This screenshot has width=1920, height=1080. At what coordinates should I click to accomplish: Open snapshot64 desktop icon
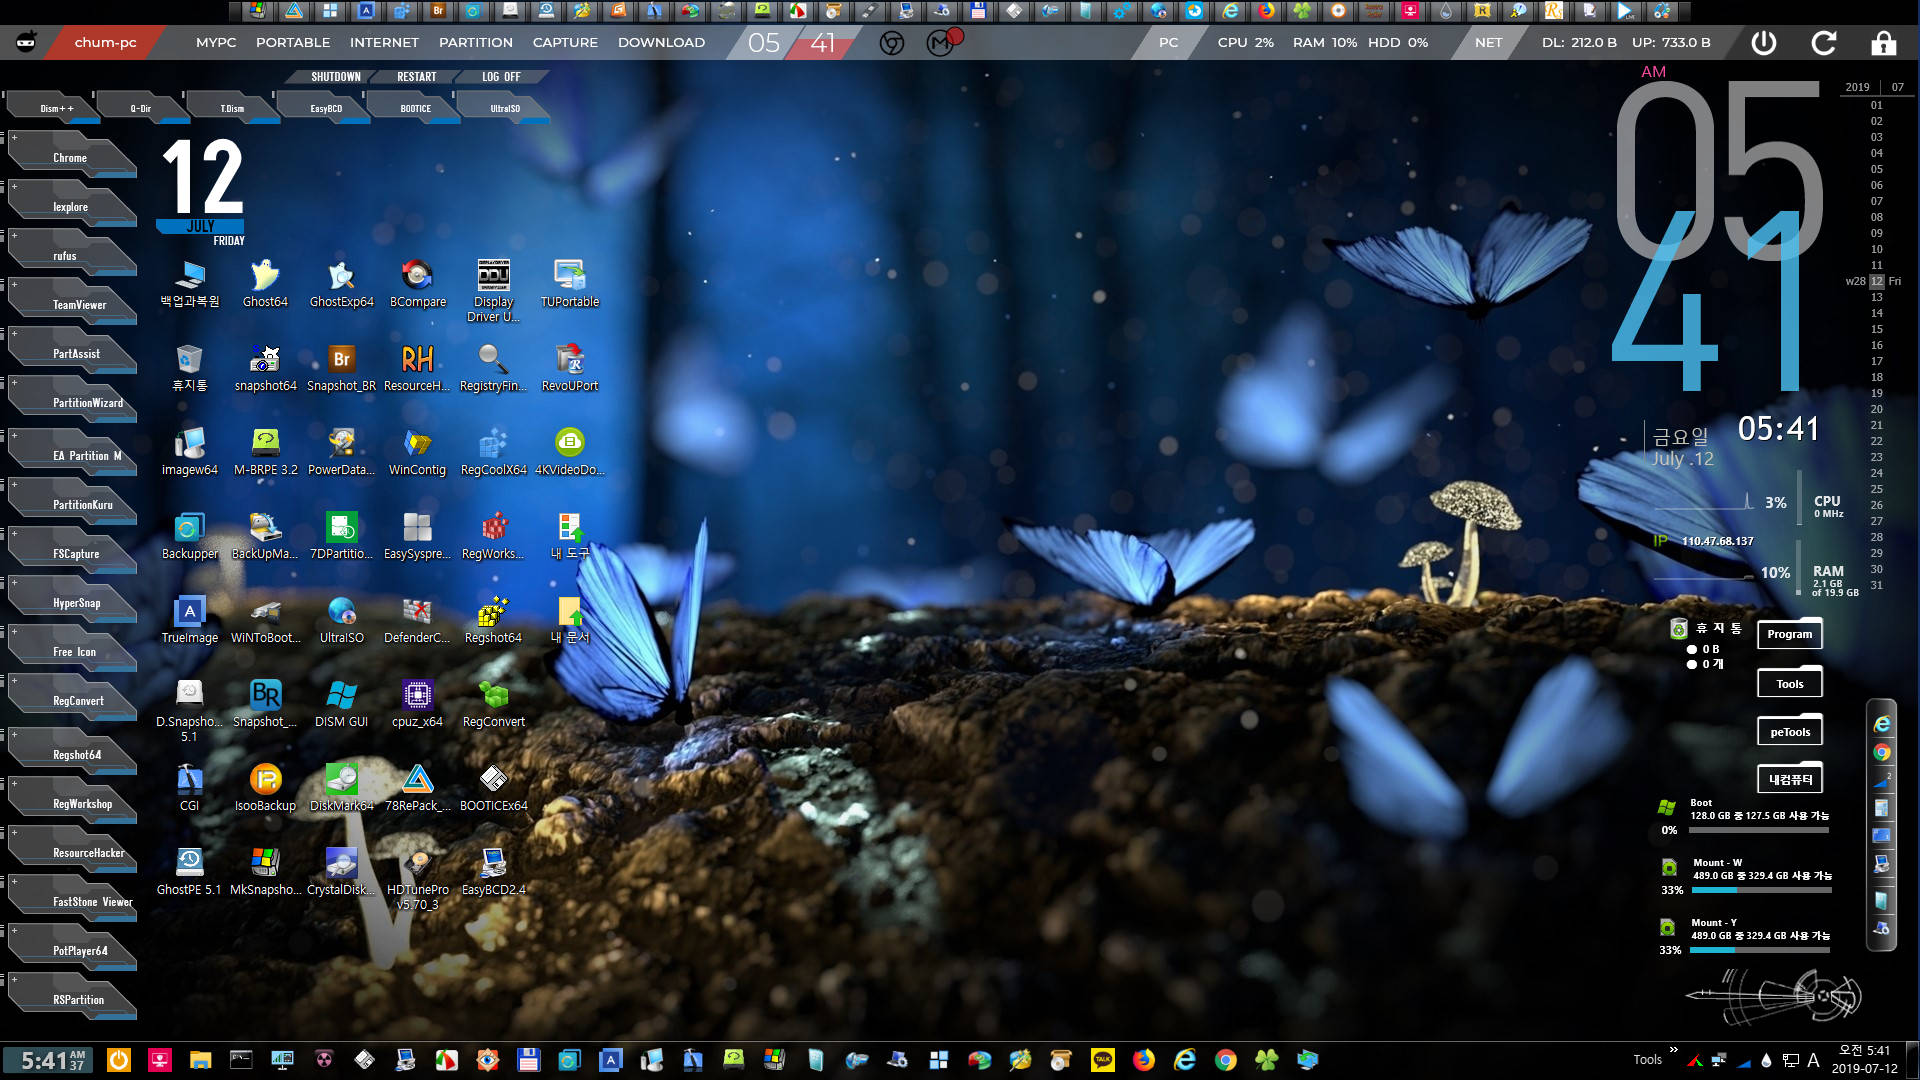pos(265,368)
